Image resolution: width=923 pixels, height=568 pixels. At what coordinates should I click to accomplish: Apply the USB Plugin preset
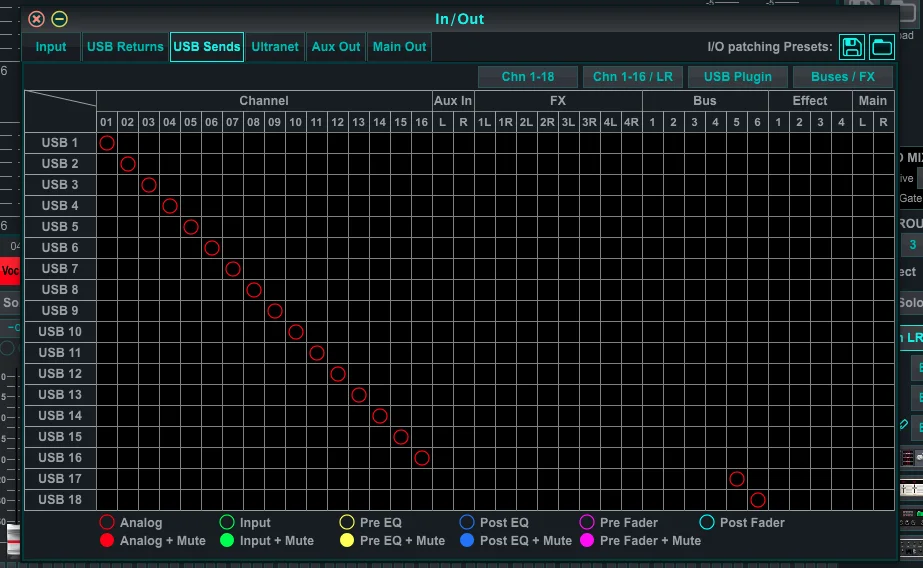point(737,77)
